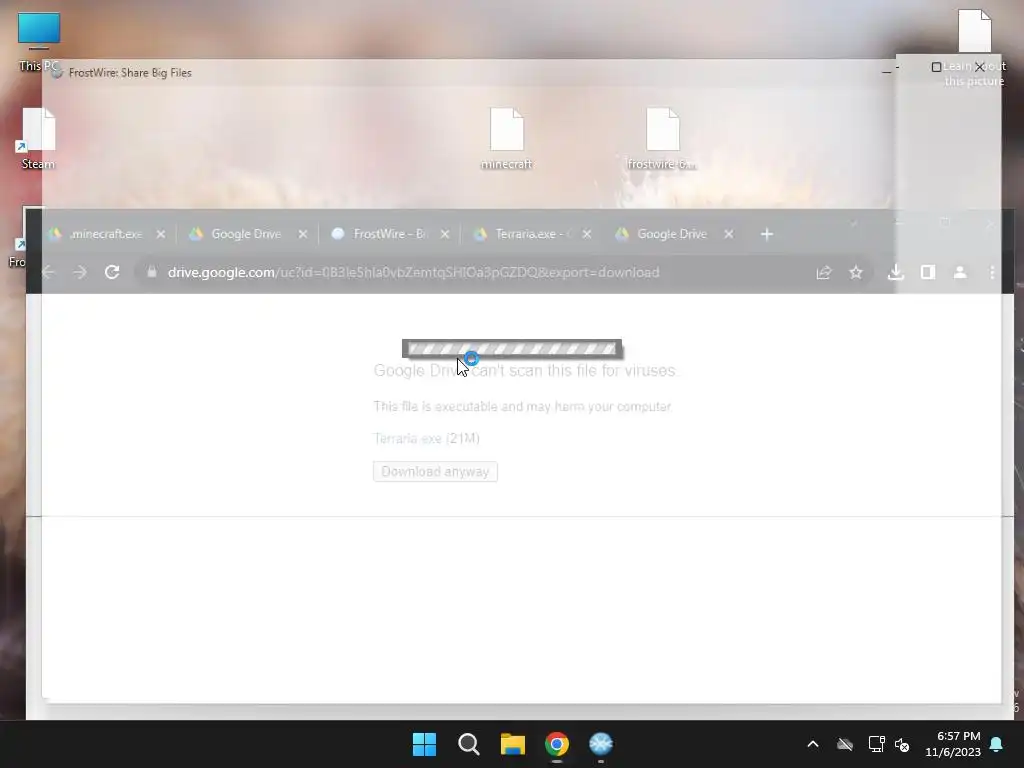Open network status tray icon
Viewport: 1024px width, 768px height.
click(x=876, y=744)
